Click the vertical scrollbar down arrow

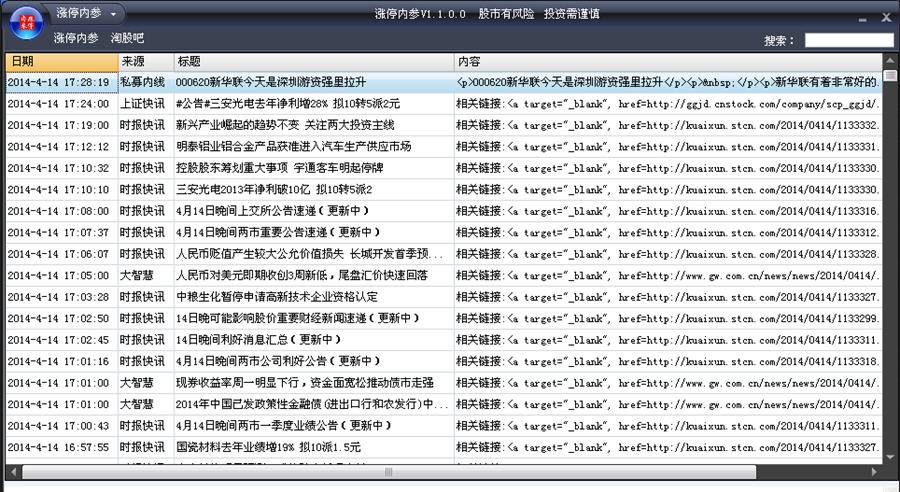[890, 458]
